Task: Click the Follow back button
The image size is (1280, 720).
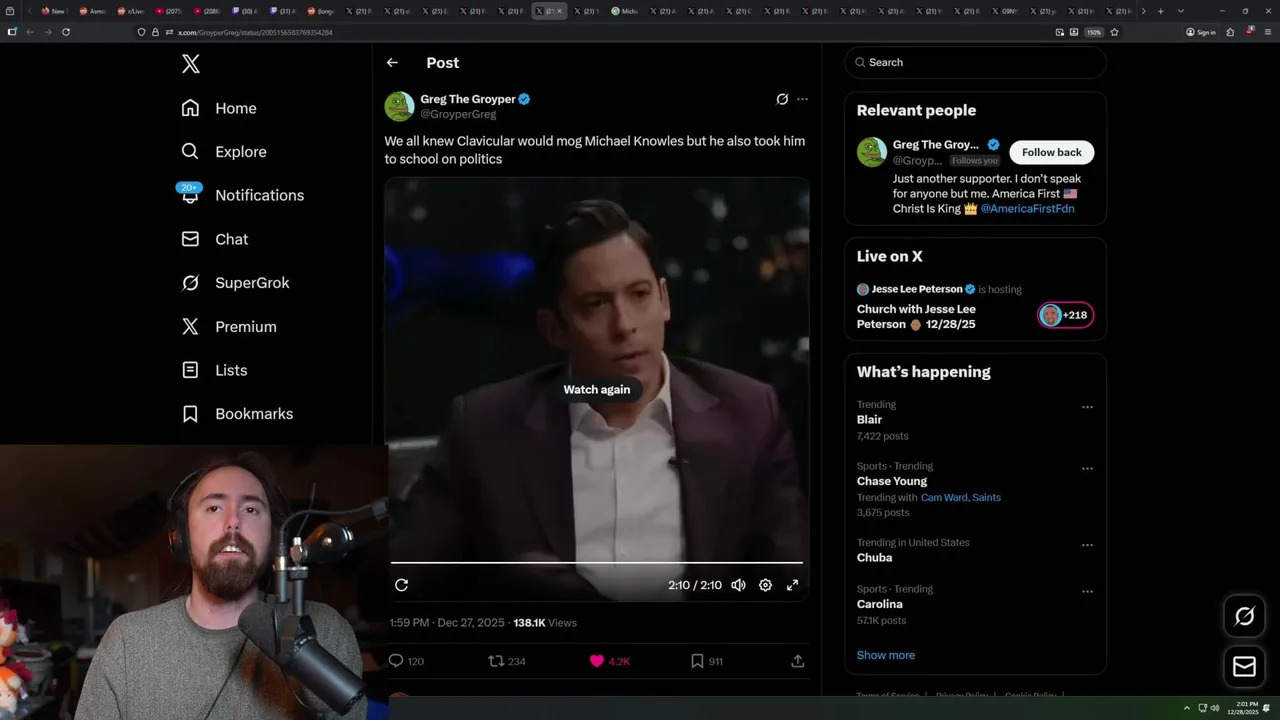Action: coord(1052,152)
